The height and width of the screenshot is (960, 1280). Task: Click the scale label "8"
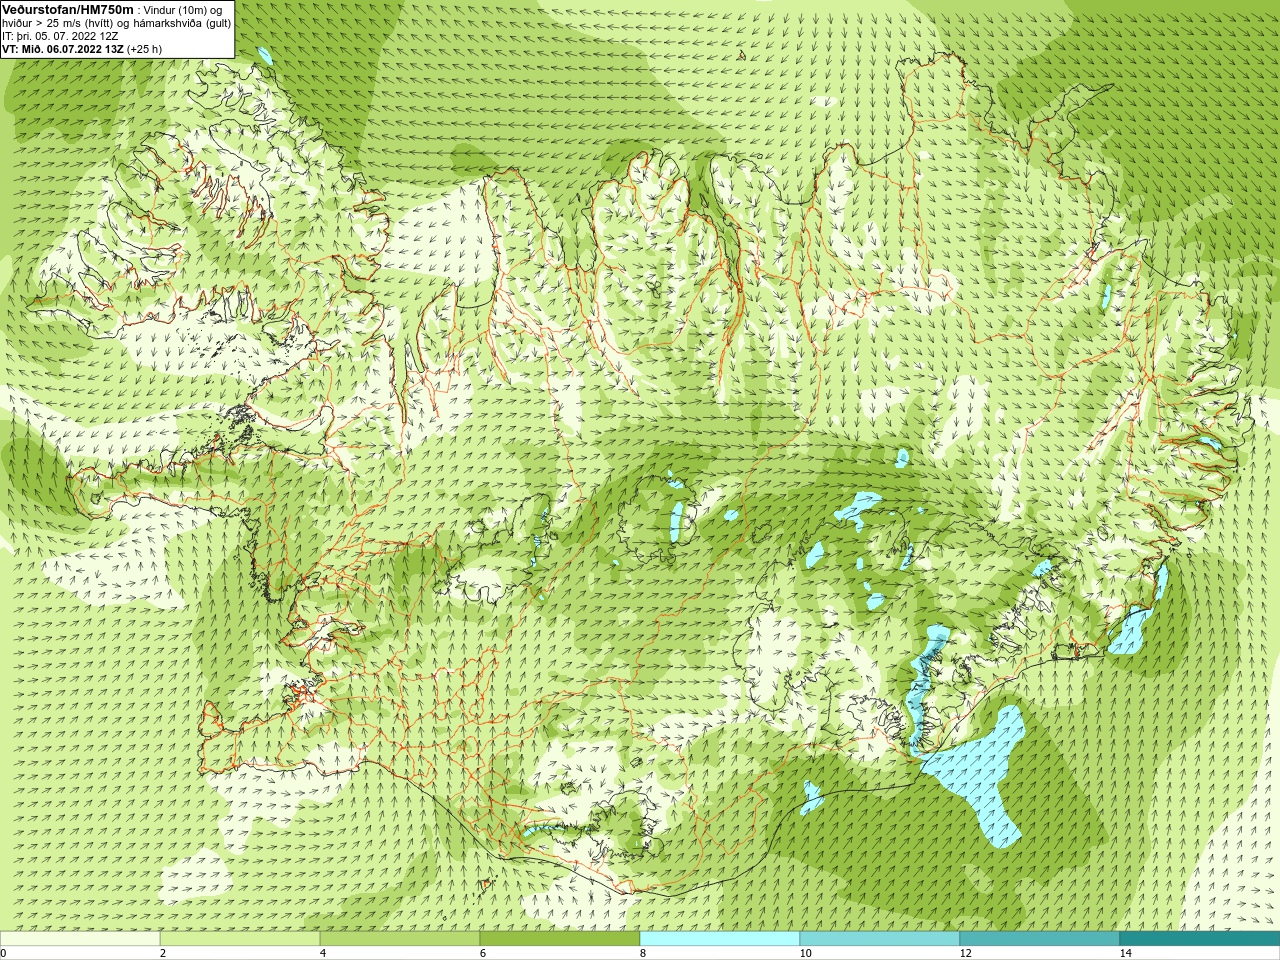tap(643, 953)
